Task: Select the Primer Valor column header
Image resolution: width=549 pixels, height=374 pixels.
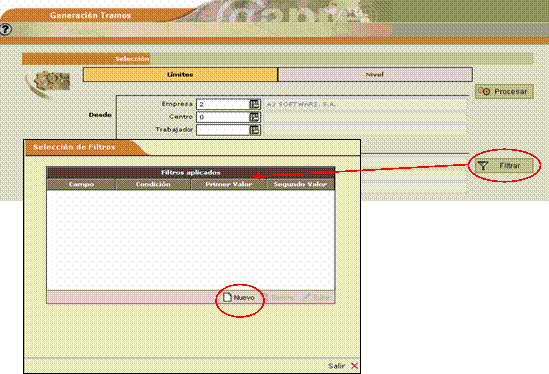Action: (x=229, y=184)
